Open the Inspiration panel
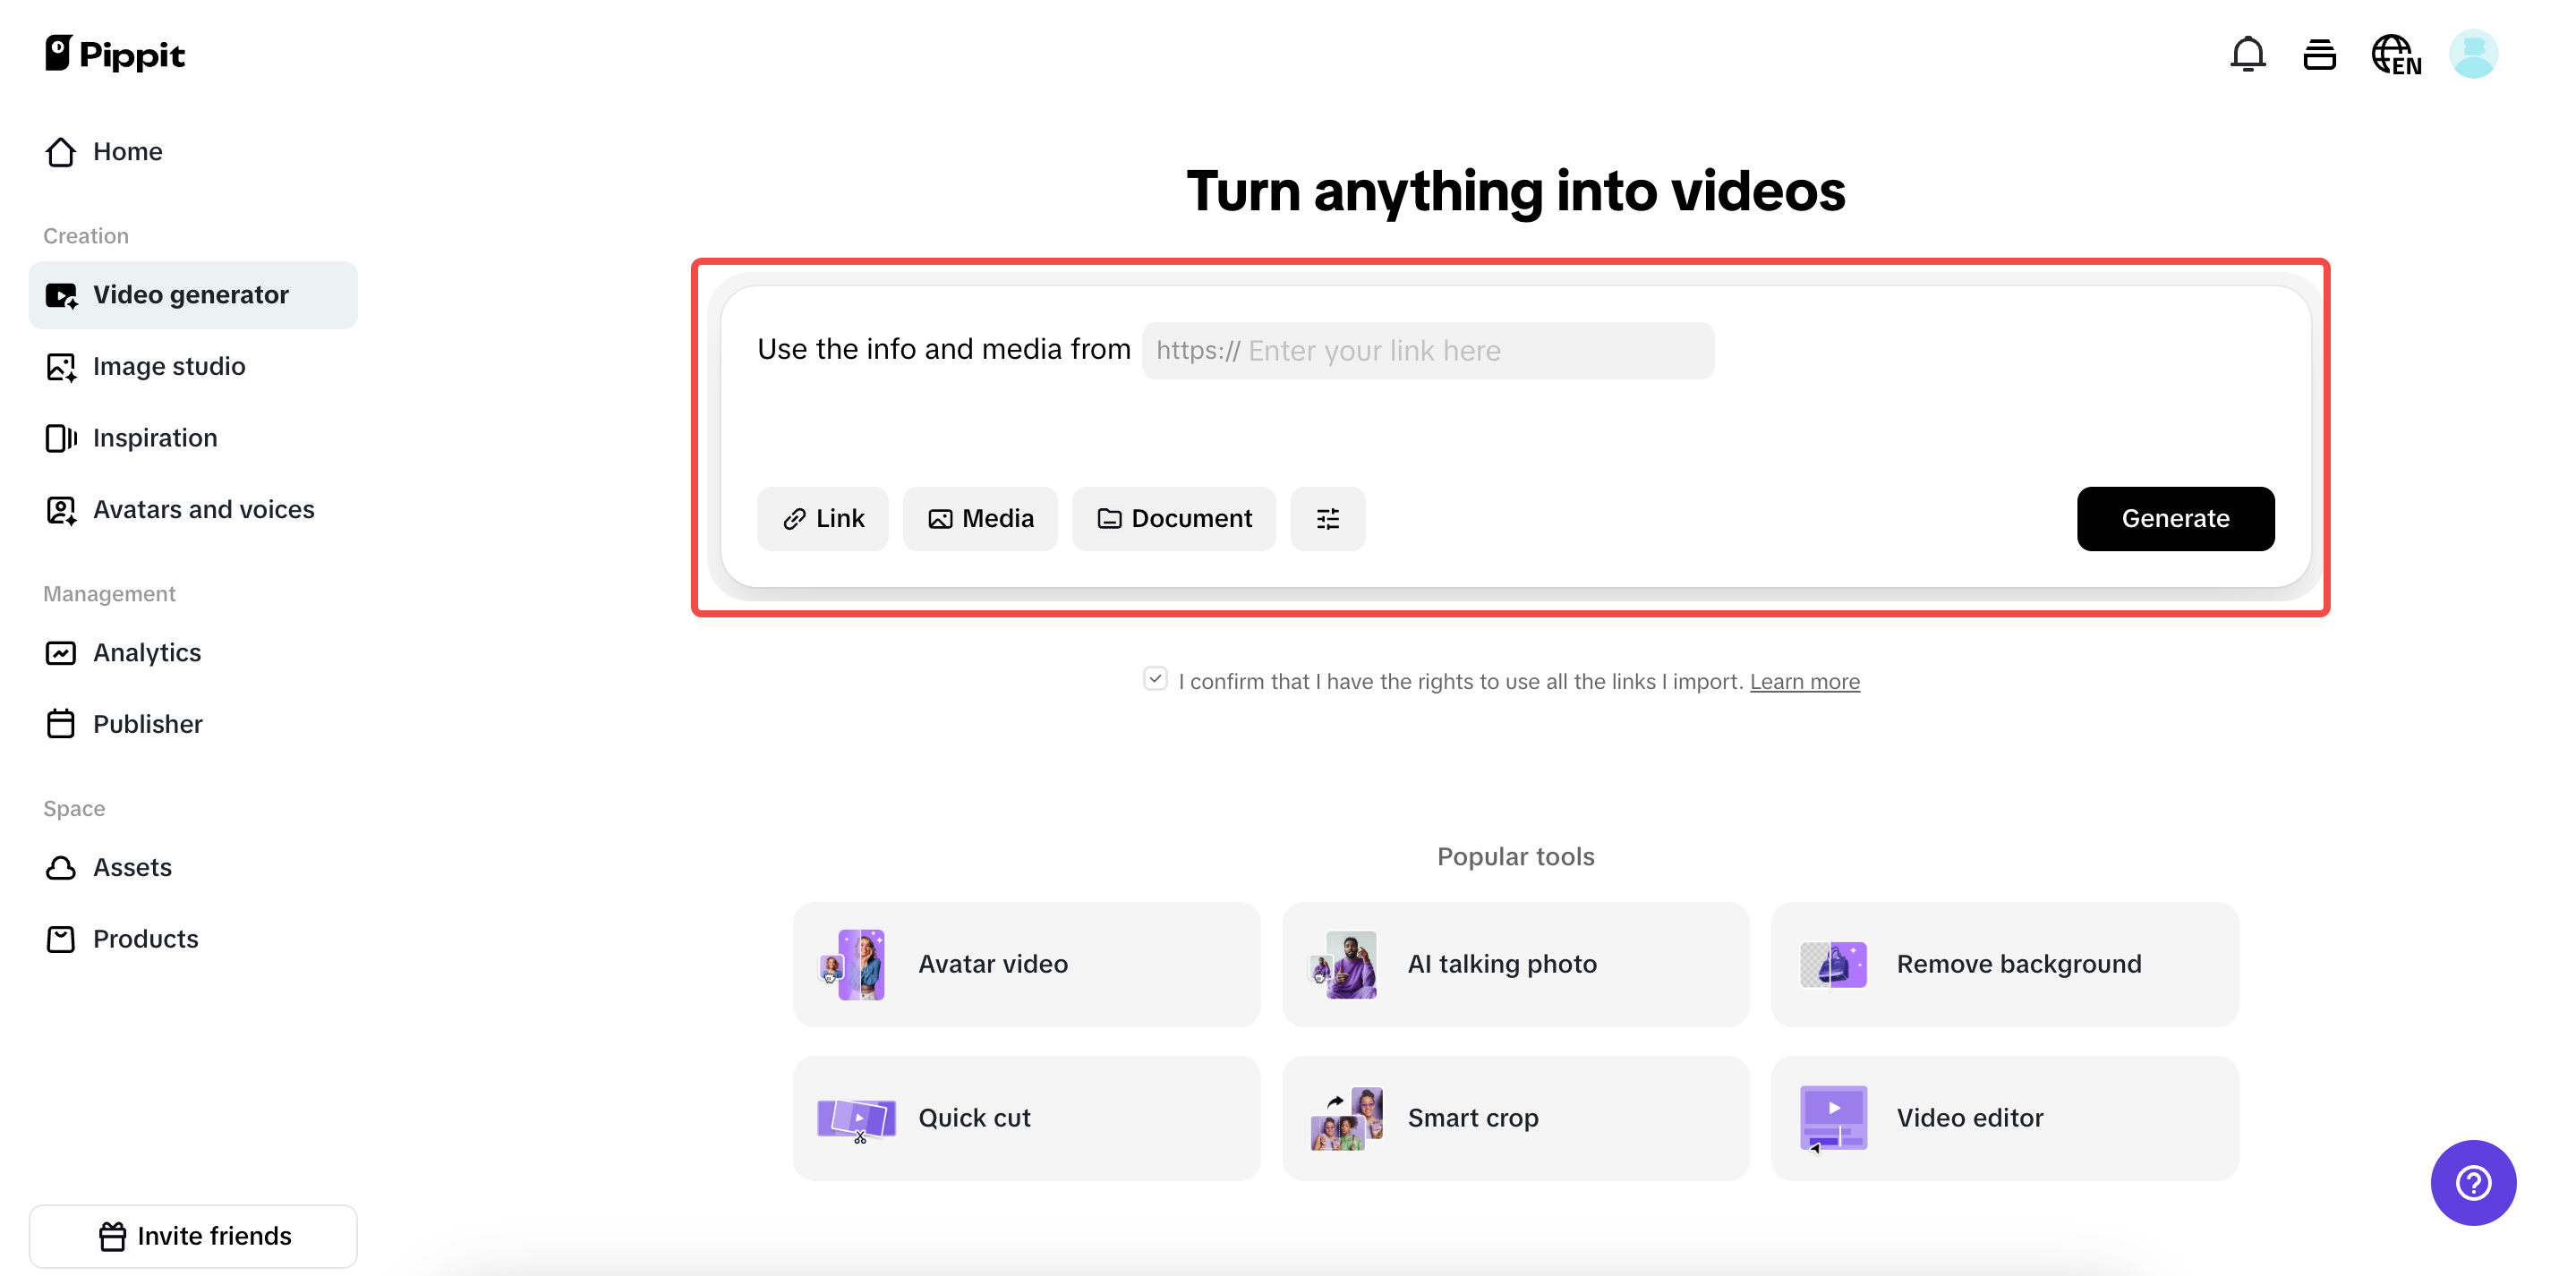The height and width of the screenshot is (1276, 2576). [x=155, y=437]
